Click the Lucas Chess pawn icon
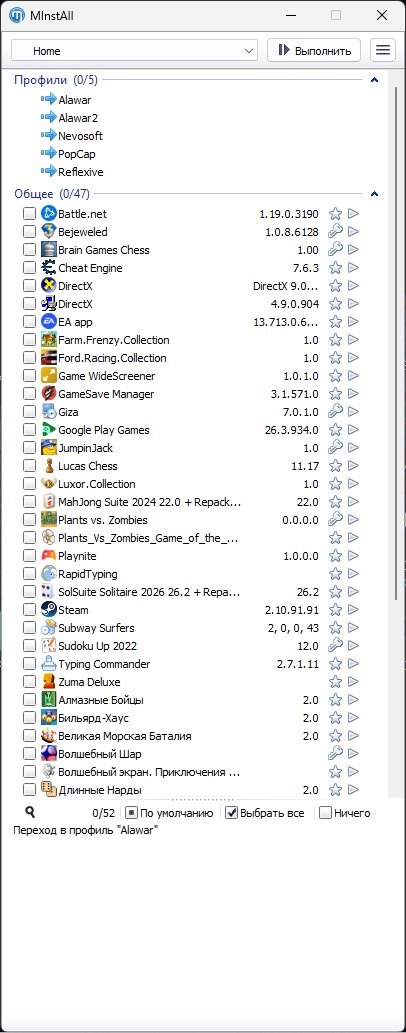This screenshot has height=1033, width=406. (49, 466)
